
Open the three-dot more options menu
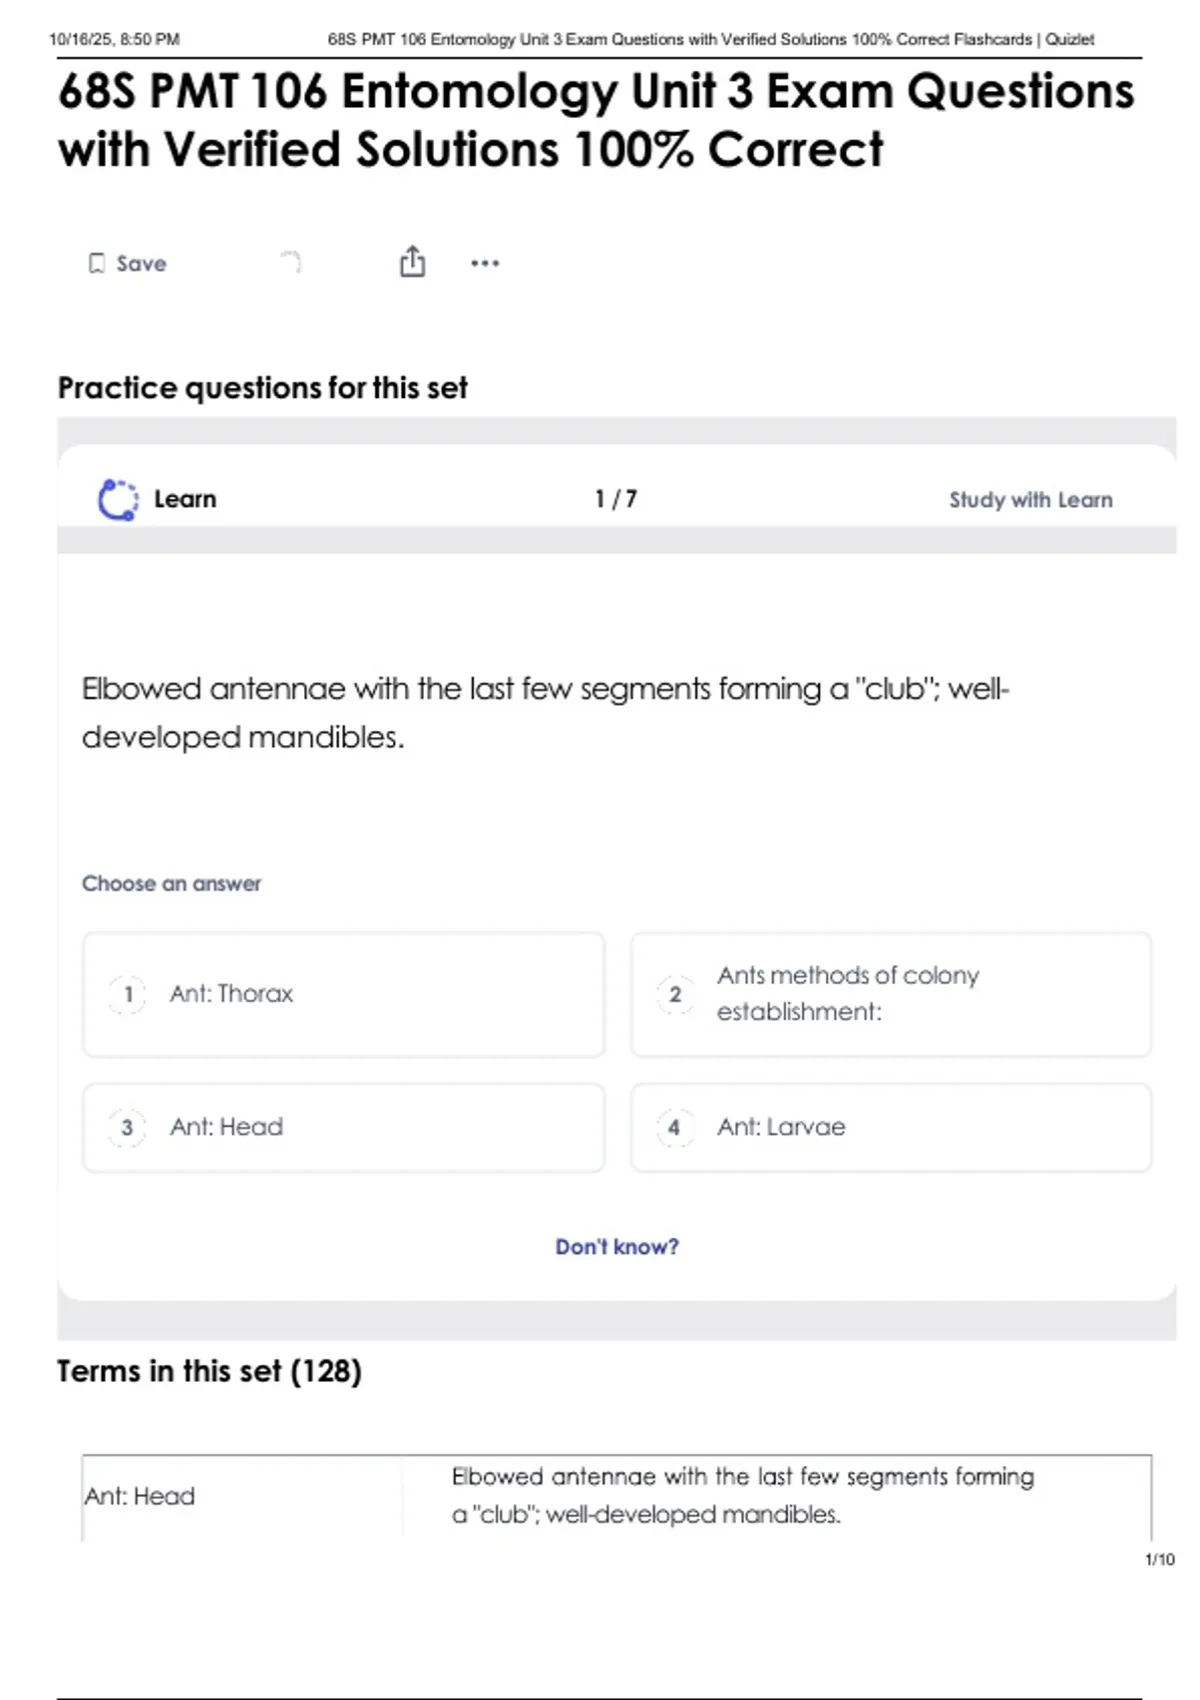(485, 263)
